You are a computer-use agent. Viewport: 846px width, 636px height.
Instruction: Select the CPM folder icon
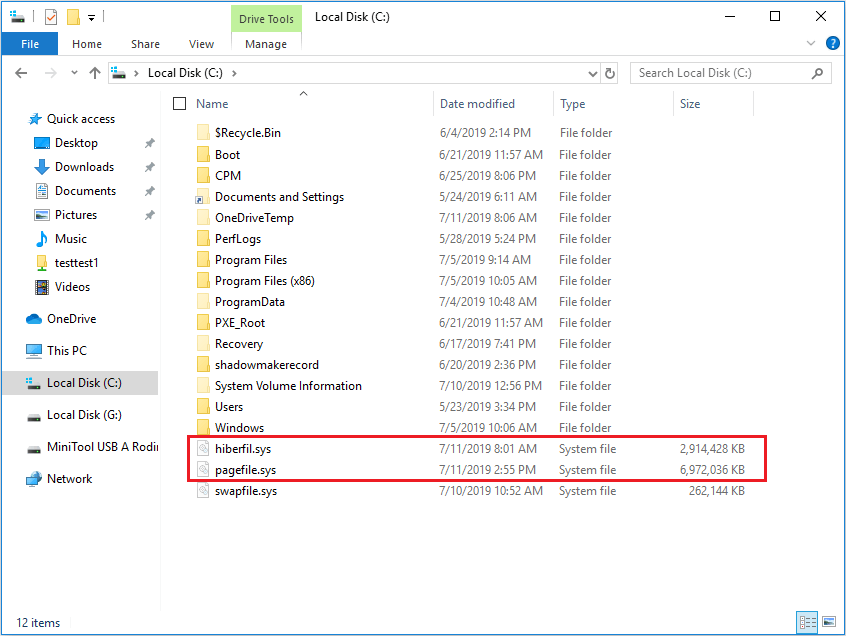point(203,175)
